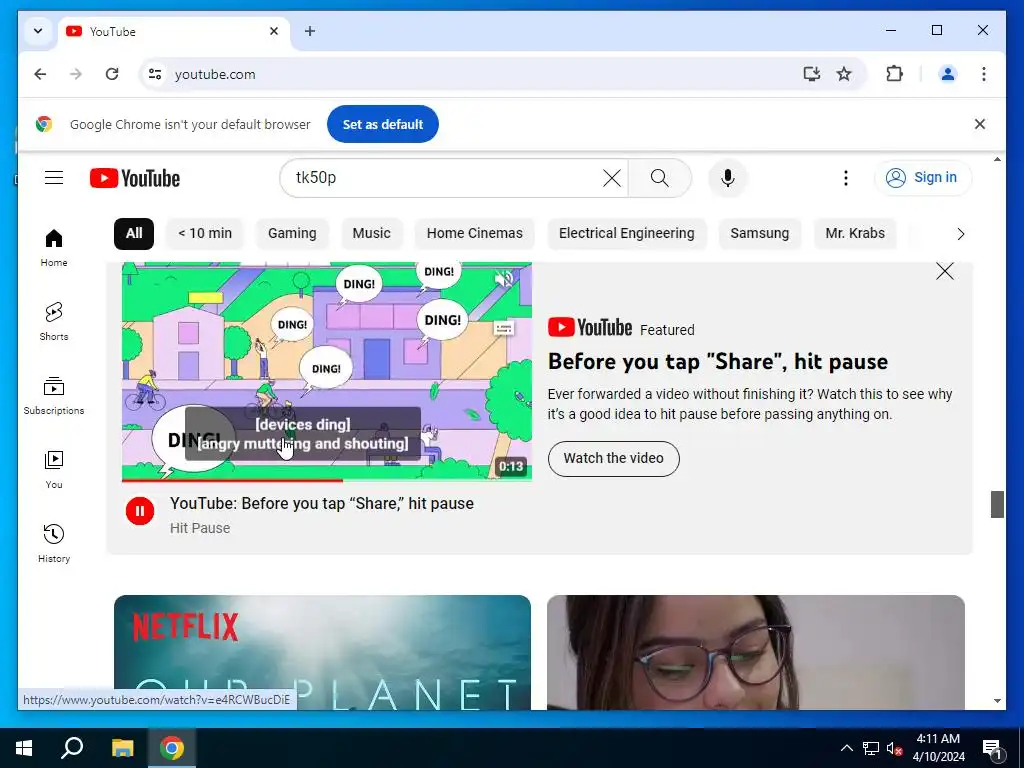The width and height of the screenshot is (1024, 768).
Task: Select the Gaming chip
Action: click(x=292, y=233)
